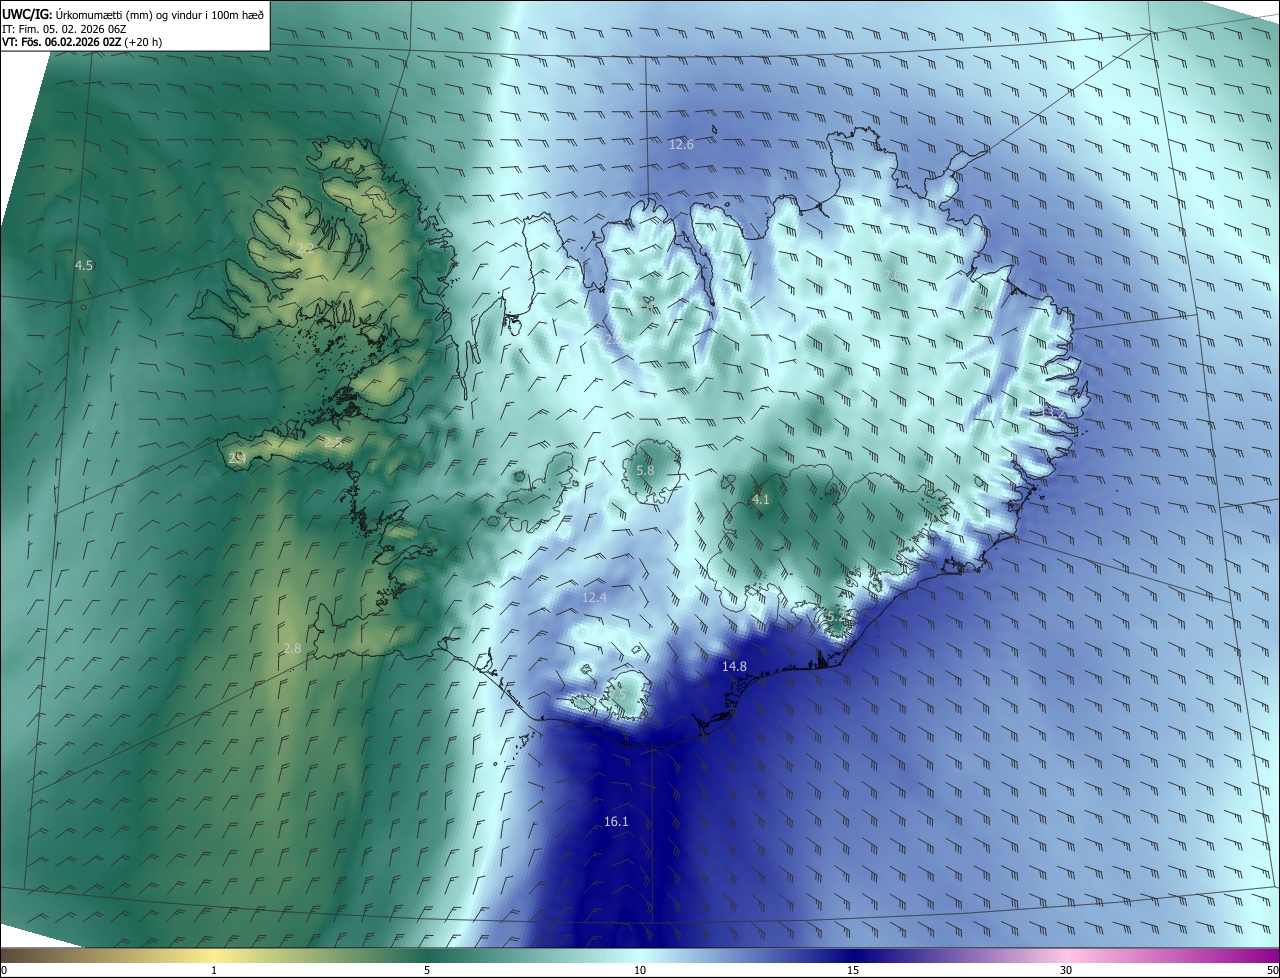Click the 7.5 value on the map

click(x=616, y=695)
